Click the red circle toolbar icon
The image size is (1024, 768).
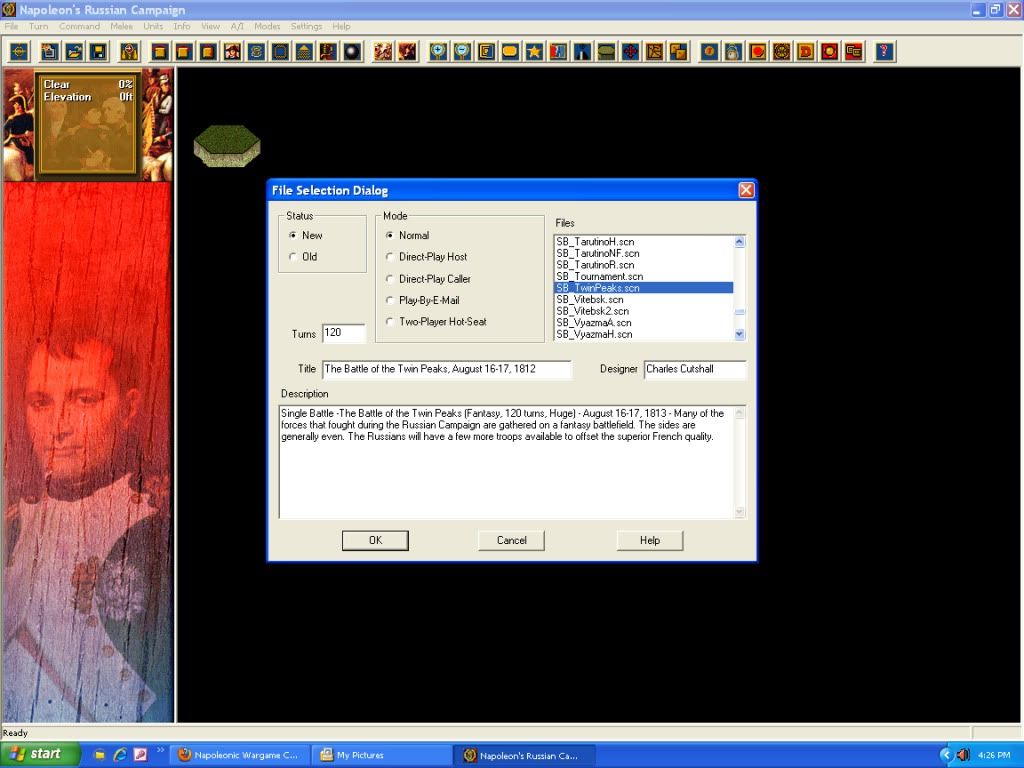point(757,52)
